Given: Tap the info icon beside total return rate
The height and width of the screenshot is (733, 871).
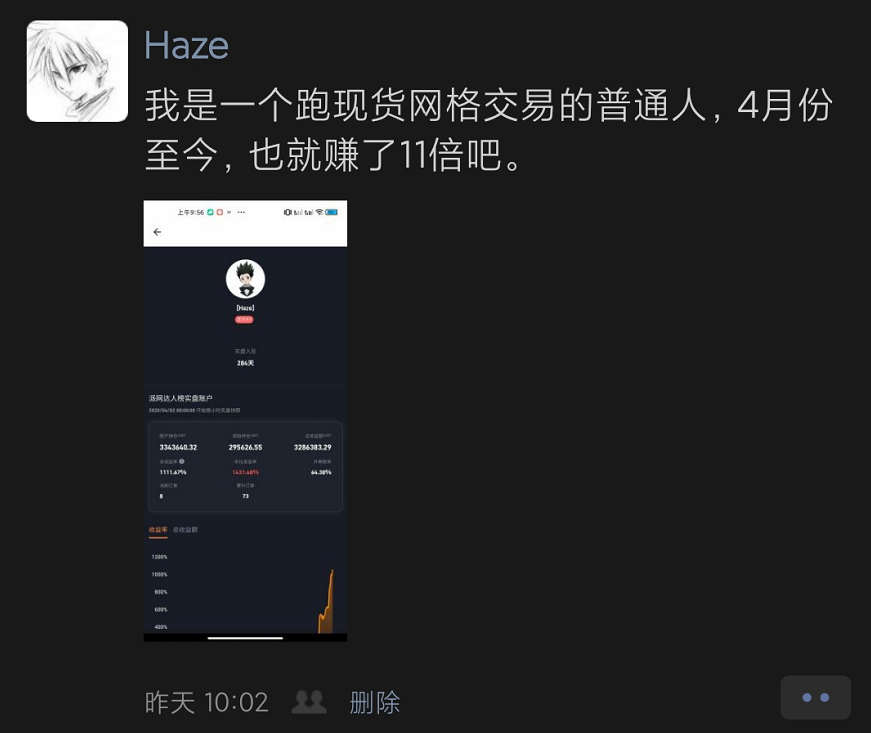Looking at the screenshot, I should (x=182, y=461).
